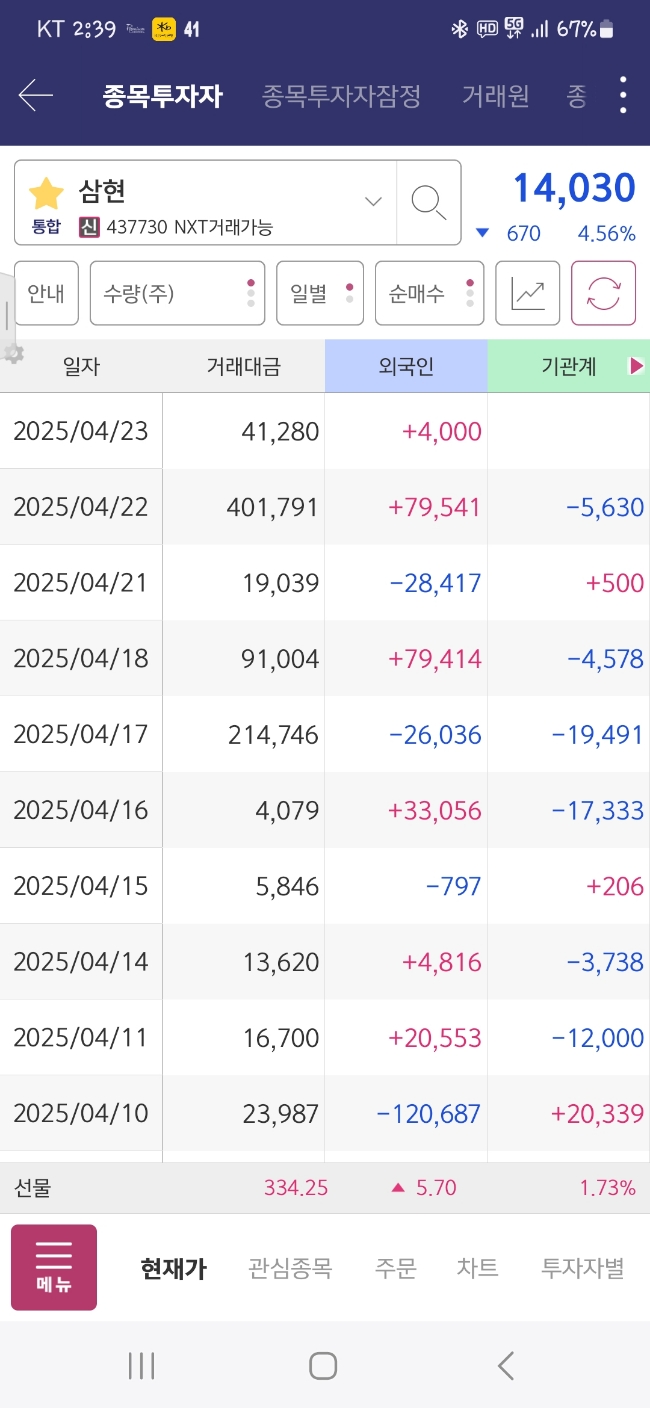Toggle the favorite star for 삼현

pos(46,193)
